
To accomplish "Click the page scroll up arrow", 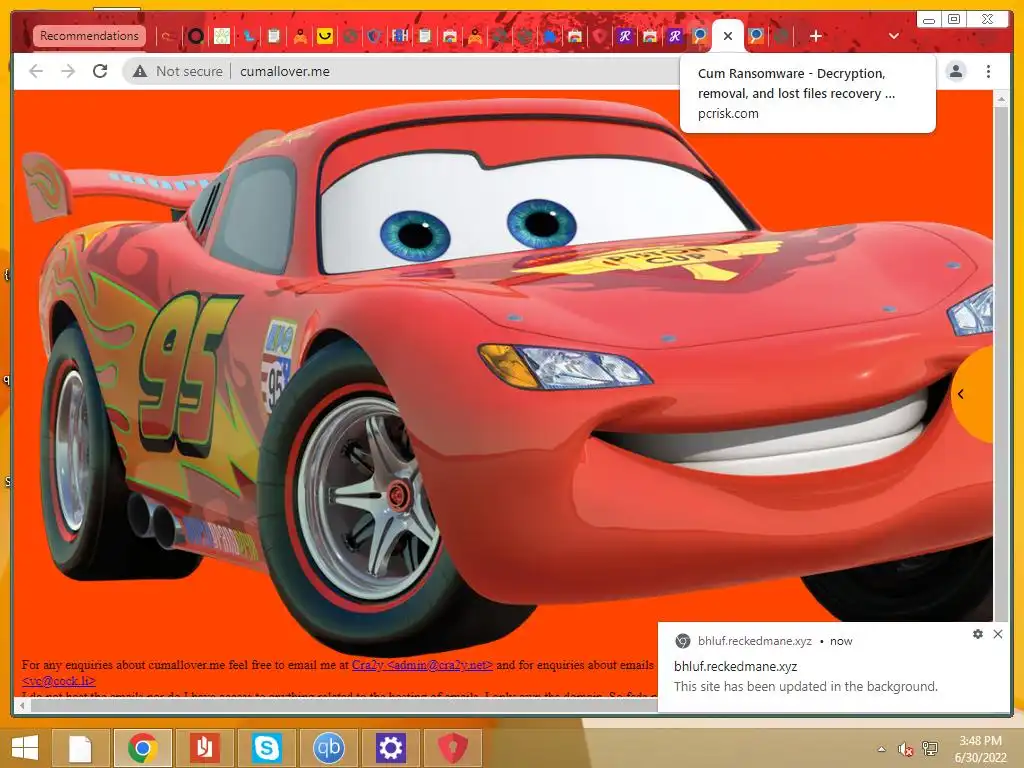I will tap(1000, 99).
